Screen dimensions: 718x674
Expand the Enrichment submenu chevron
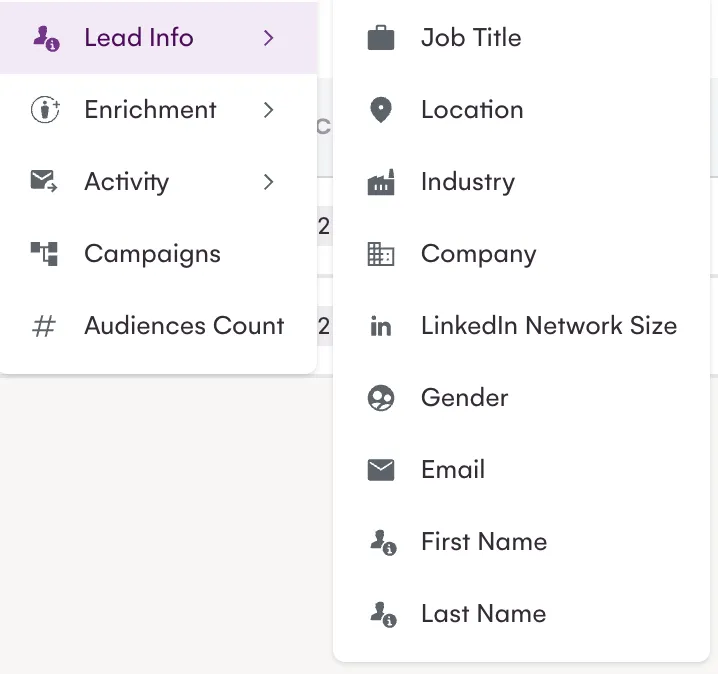pos(268,110)
